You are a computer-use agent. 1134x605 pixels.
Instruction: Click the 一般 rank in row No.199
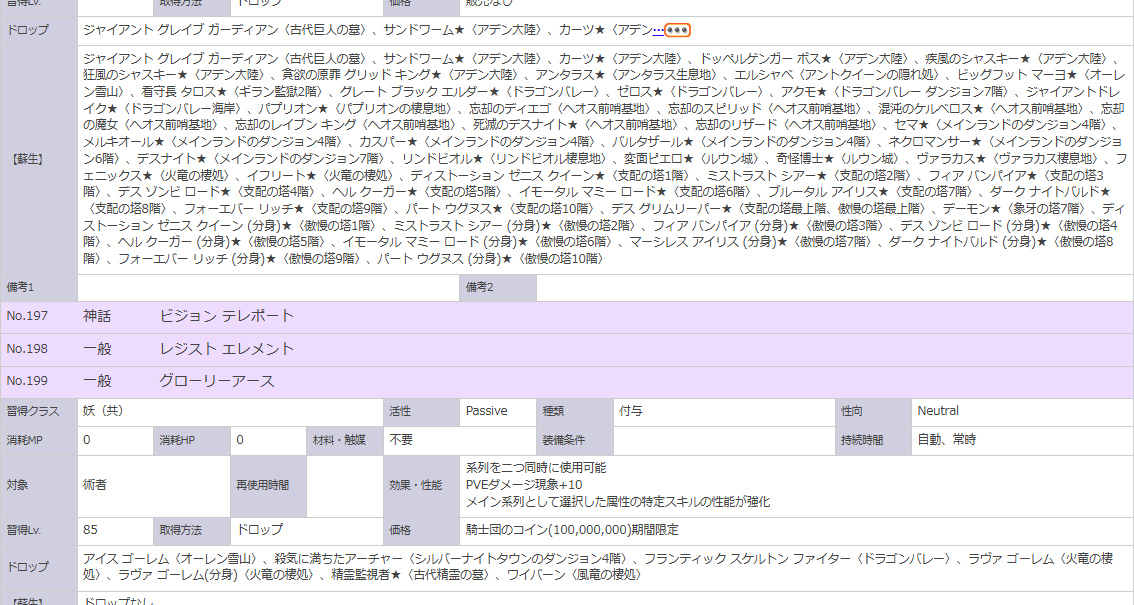[97, 381]
